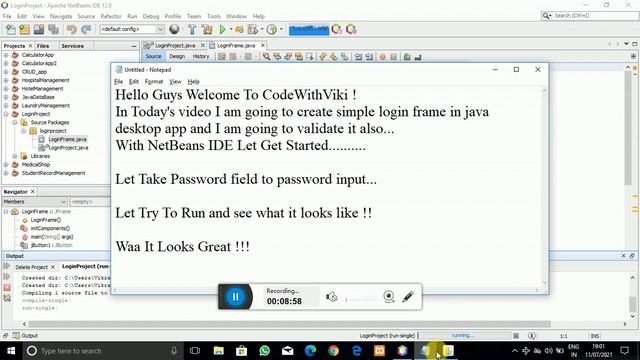
Task: Expand the MedicalShop project node
Action: [6, 164]
